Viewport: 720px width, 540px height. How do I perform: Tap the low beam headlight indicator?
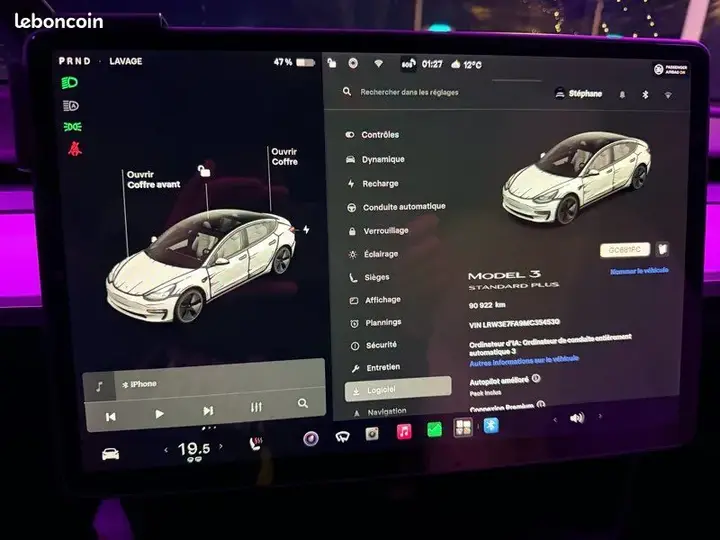[x=69, y=83]
